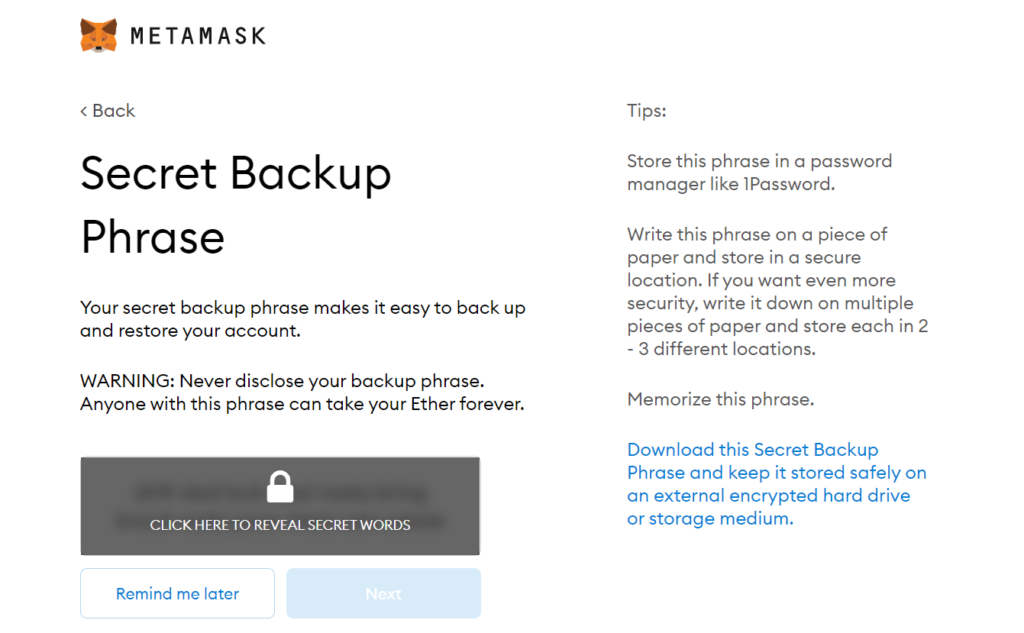Choose Remind me later
Screen dimensions: 1024x633
[x=178, y=593]
